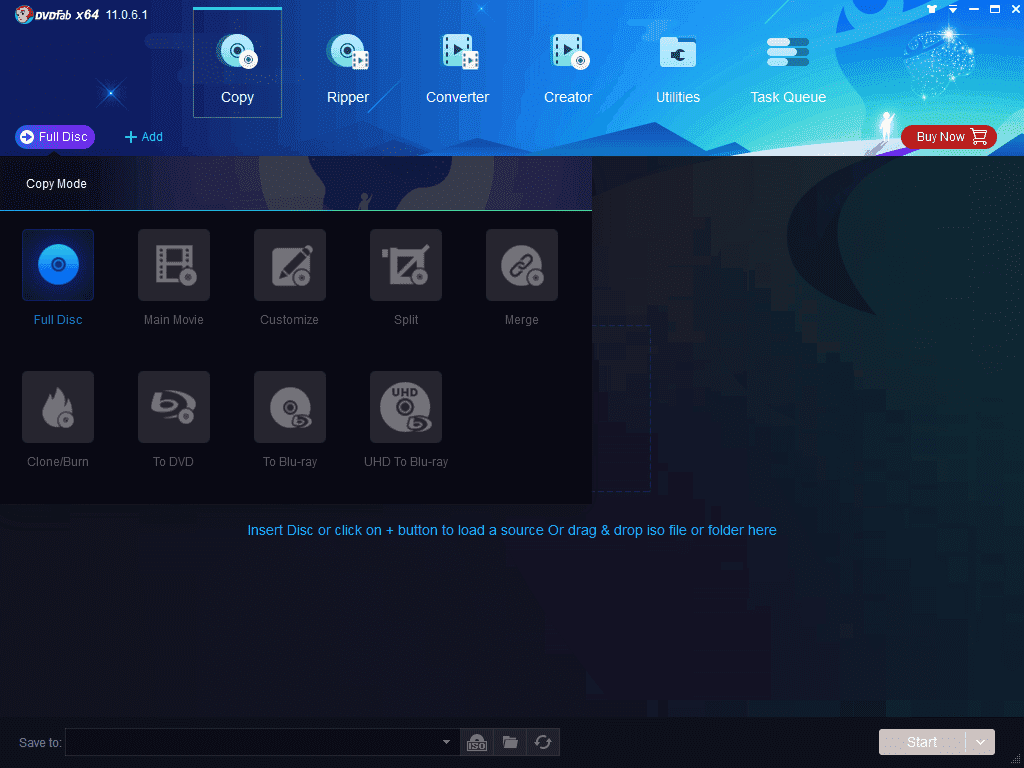Viewport: 1024px width, 768px height.
Task: Choose the Main Movie copy mode
Action: point(174,265)
